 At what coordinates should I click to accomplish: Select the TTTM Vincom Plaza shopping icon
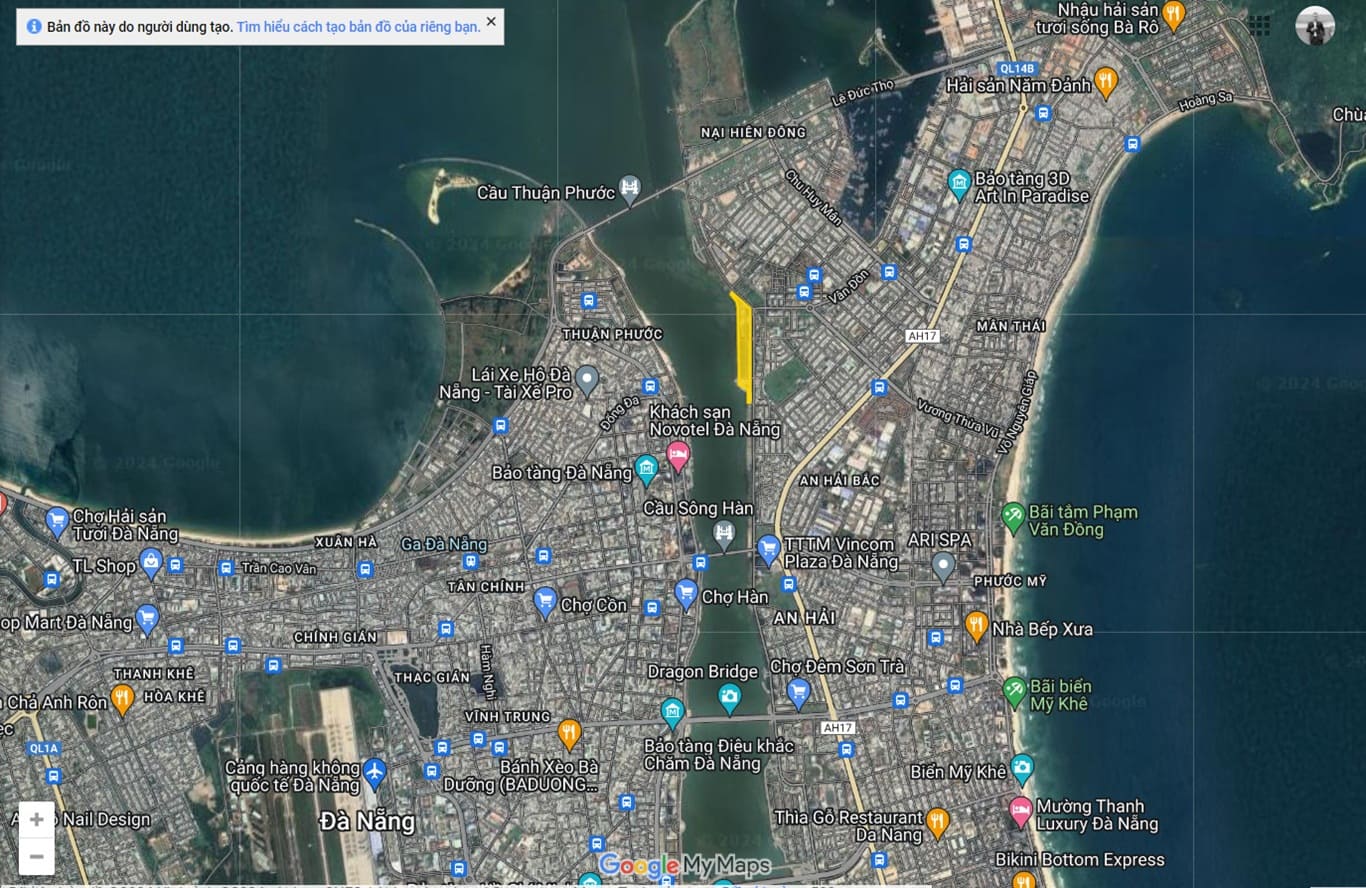(768, 548)
